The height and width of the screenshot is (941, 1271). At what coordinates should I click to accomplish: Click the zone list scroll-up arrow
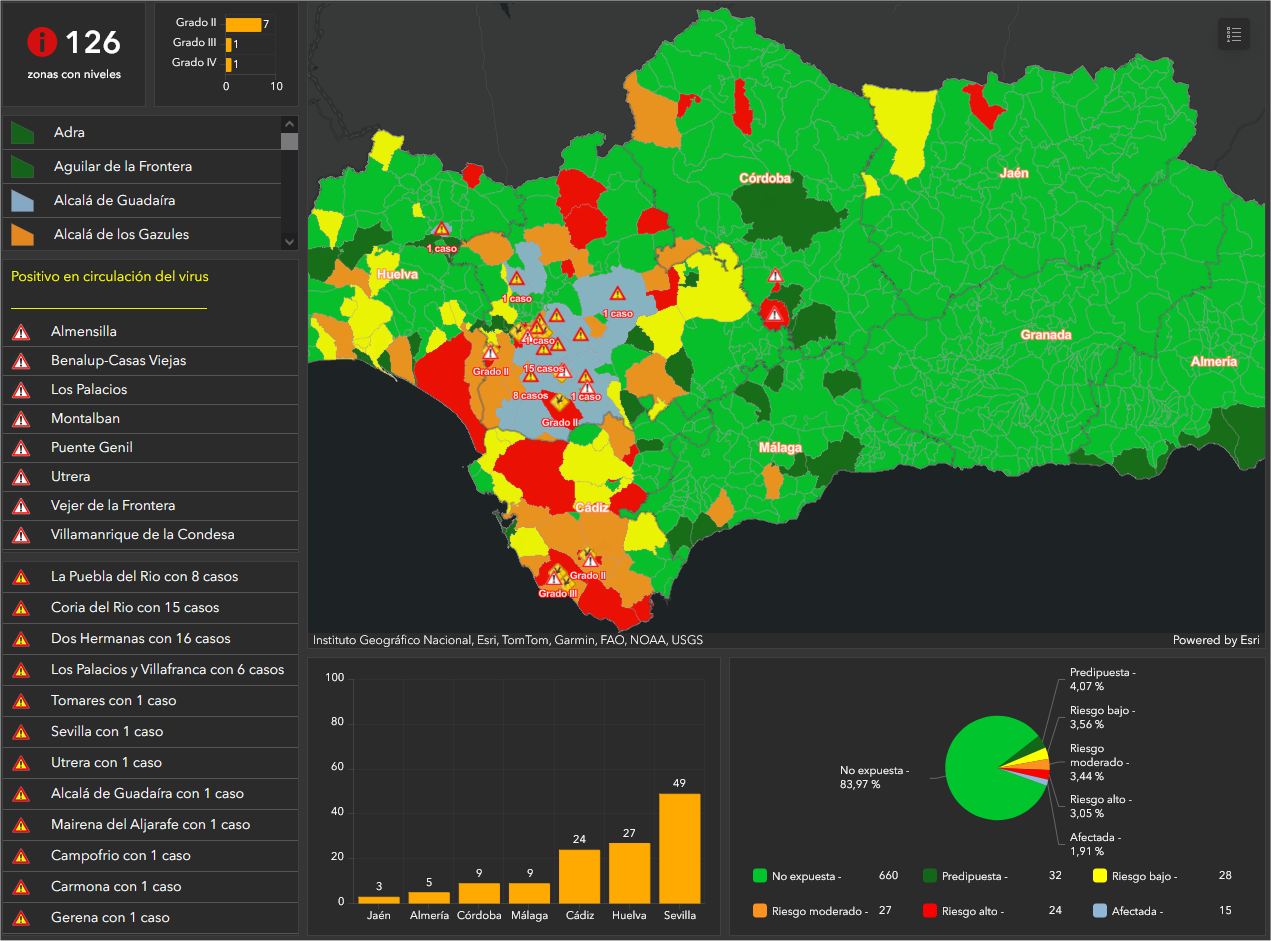pos(289,124)
